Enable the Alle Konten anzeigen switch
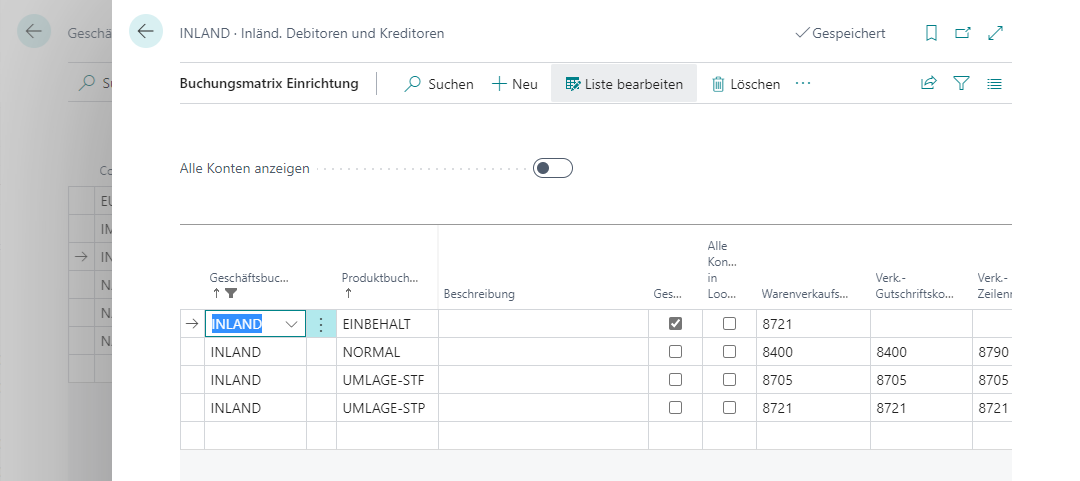This screenshot has height=481, width=1080. (553, 168)
